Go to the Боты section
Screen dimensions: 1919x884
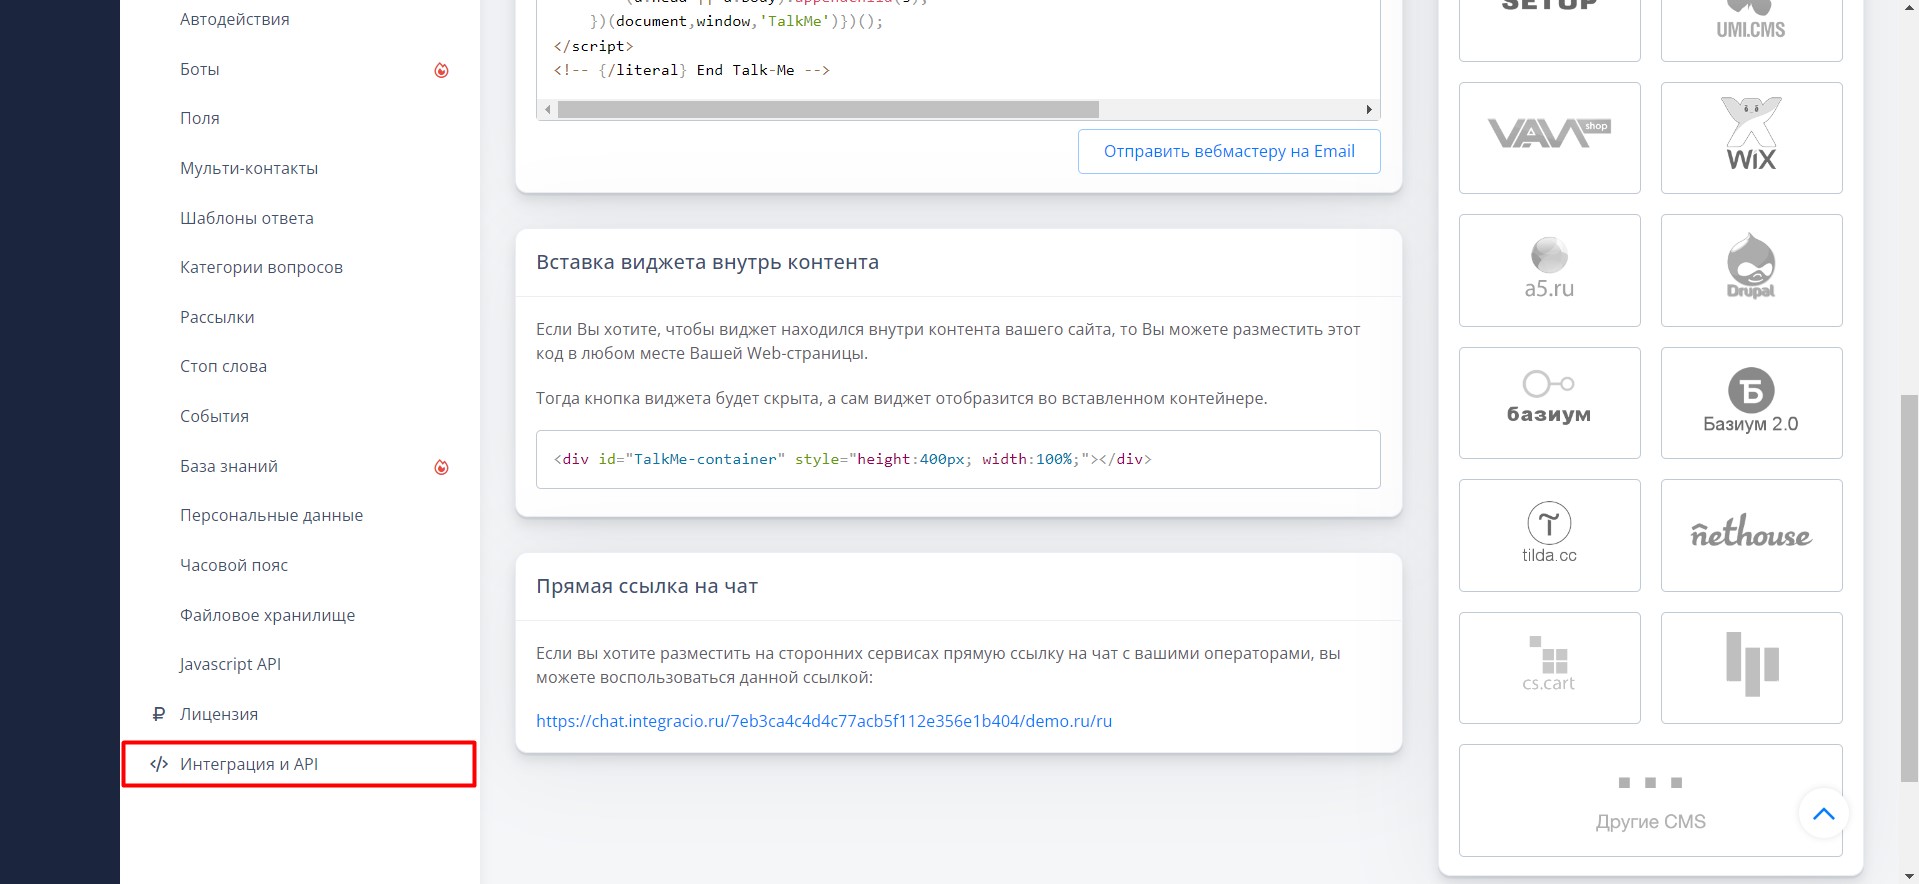(200, 69)
